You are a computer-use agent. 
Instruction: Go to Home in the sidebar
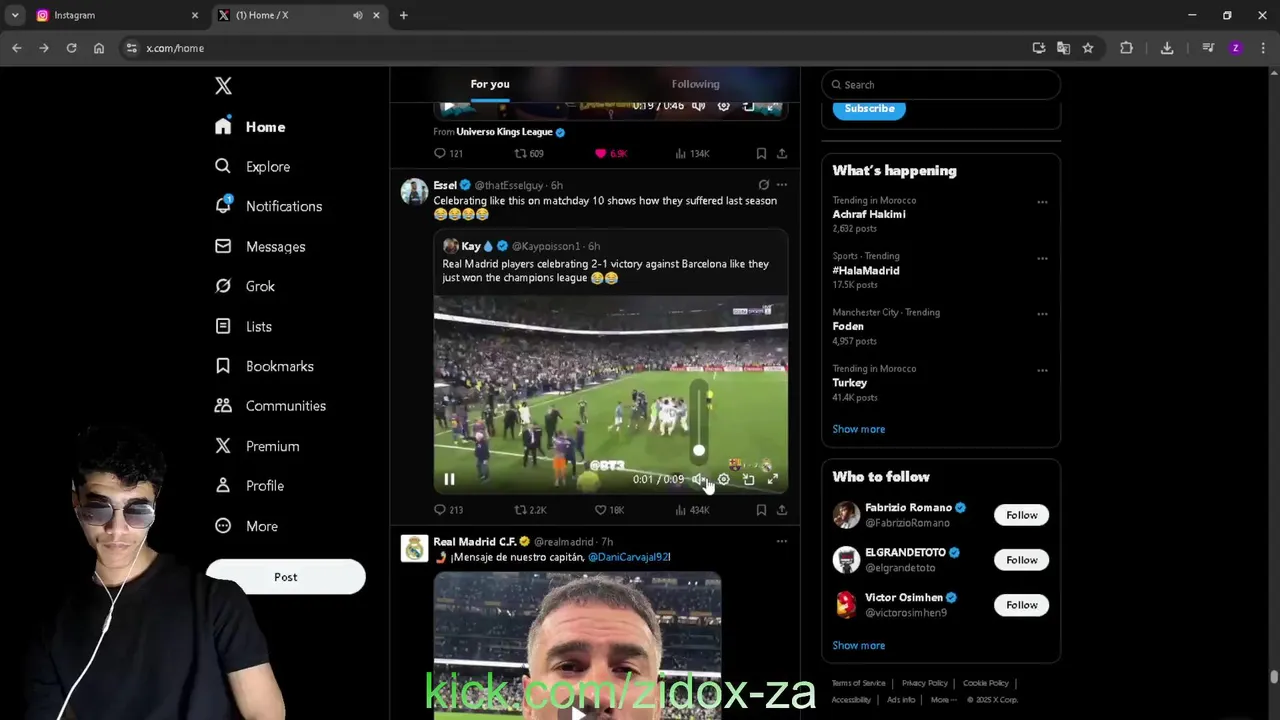pos(251,127)
